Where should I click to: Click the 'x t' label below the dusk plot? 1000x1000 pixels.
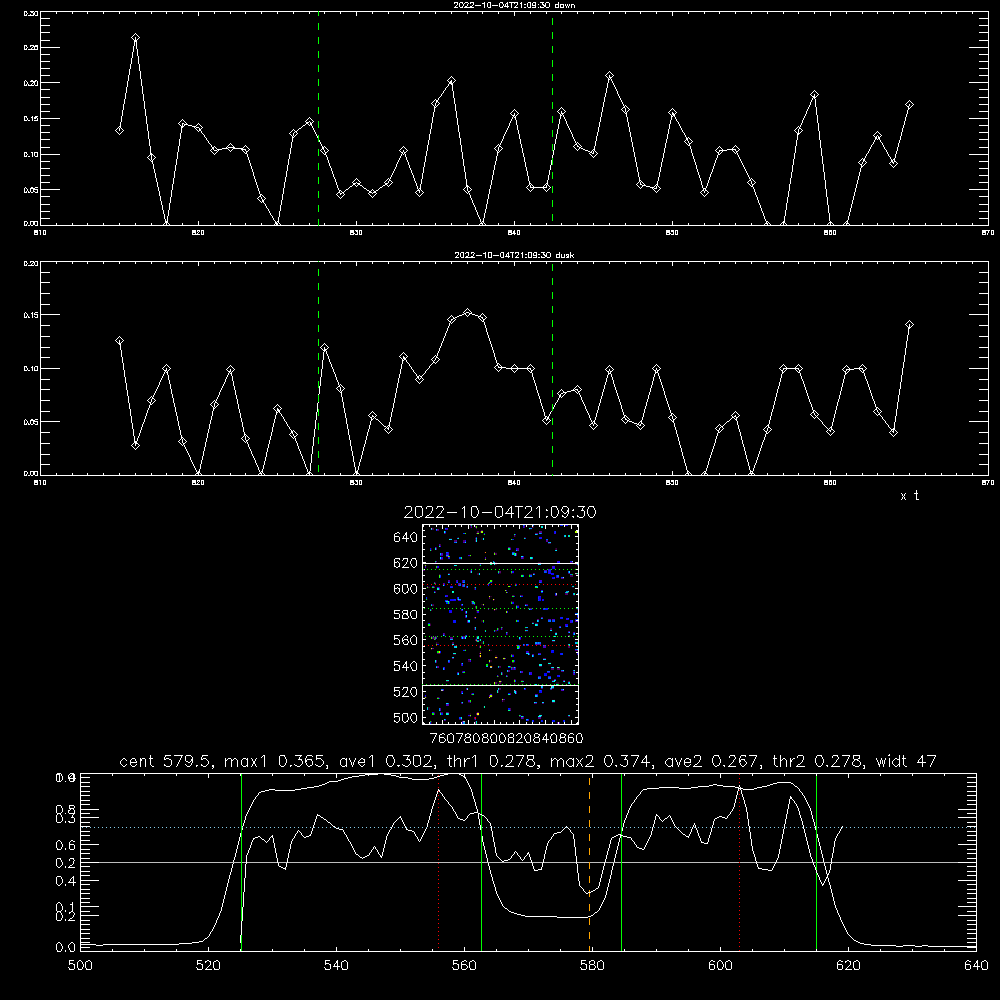click(x=909, y=496)
